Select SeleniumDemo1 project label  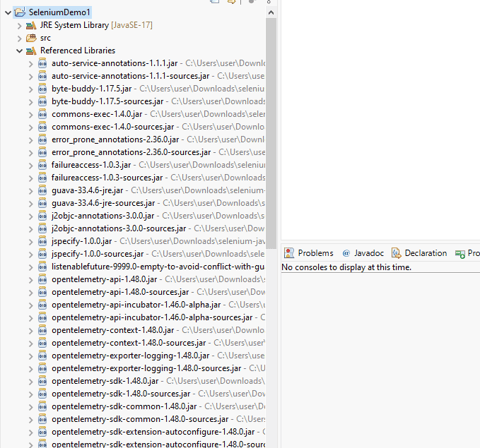coord(59,12)
